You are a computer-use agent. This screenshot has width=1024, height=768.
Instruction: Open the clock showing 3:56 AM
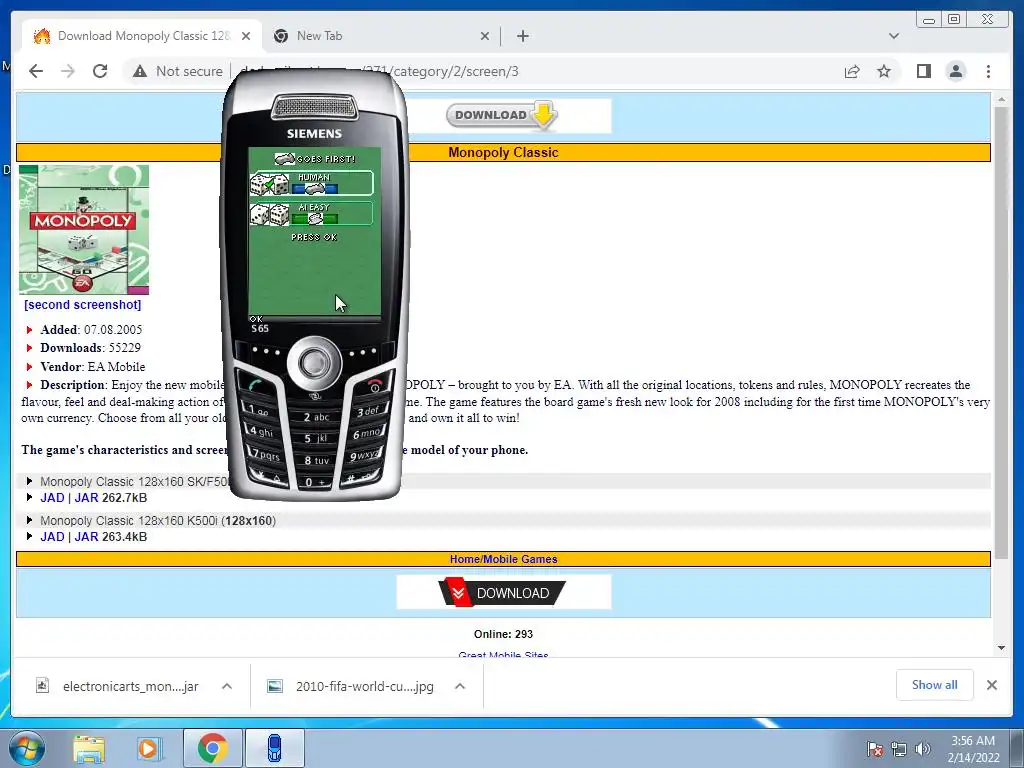point(973,748)
